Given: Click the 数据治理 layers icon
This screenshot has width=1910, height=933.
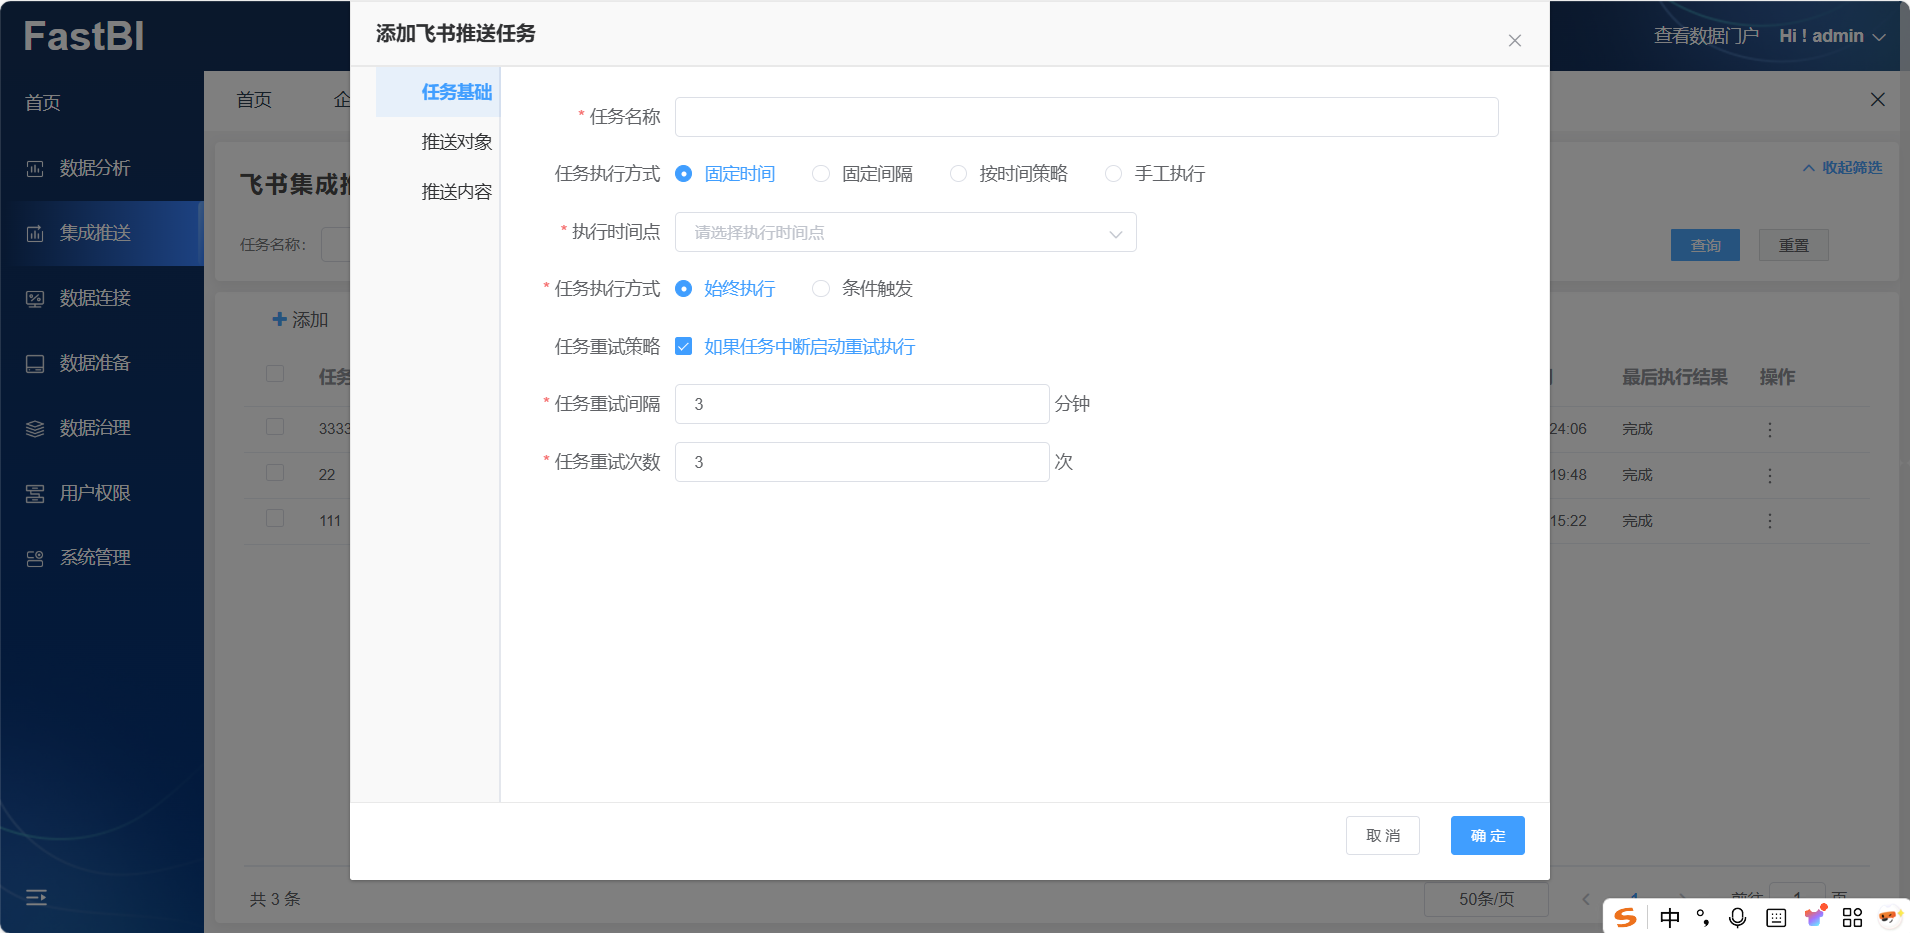Looking at the screenshot, I should click(x=35, y=429).
